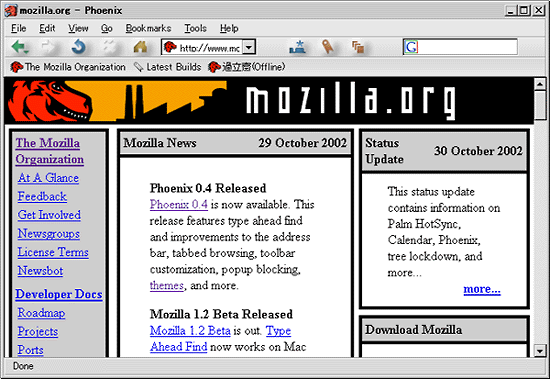This screenshot has height=379, width=550.
Task: Click the Mozilla dinosaur banner logo
Action: (x=49, y=101)
